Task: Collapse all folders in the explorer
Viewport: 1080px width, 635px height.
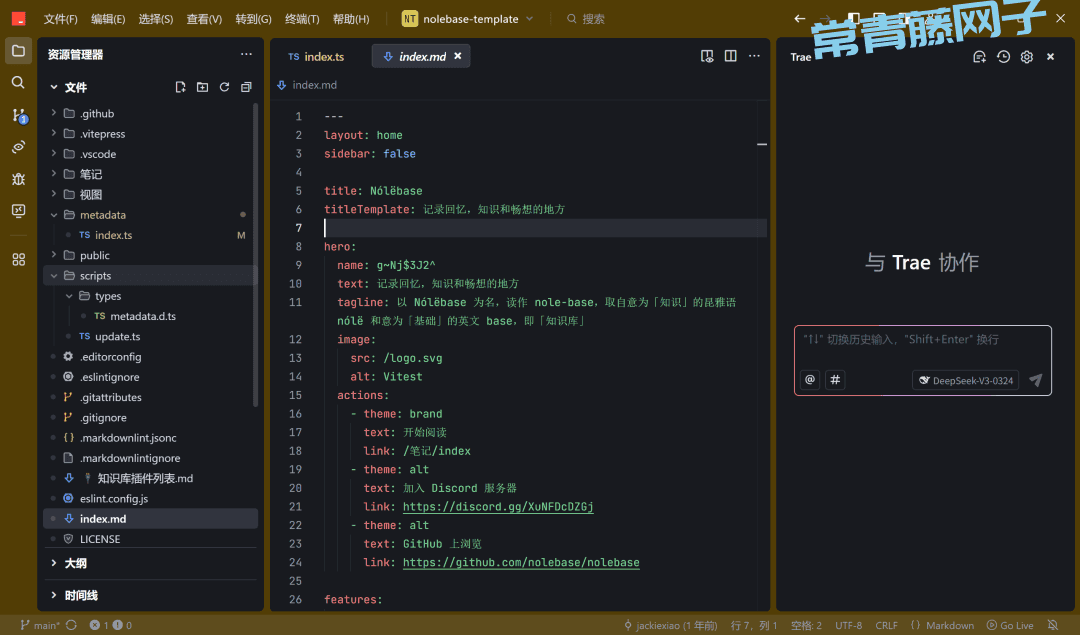Action: click(x=246, y=87)
